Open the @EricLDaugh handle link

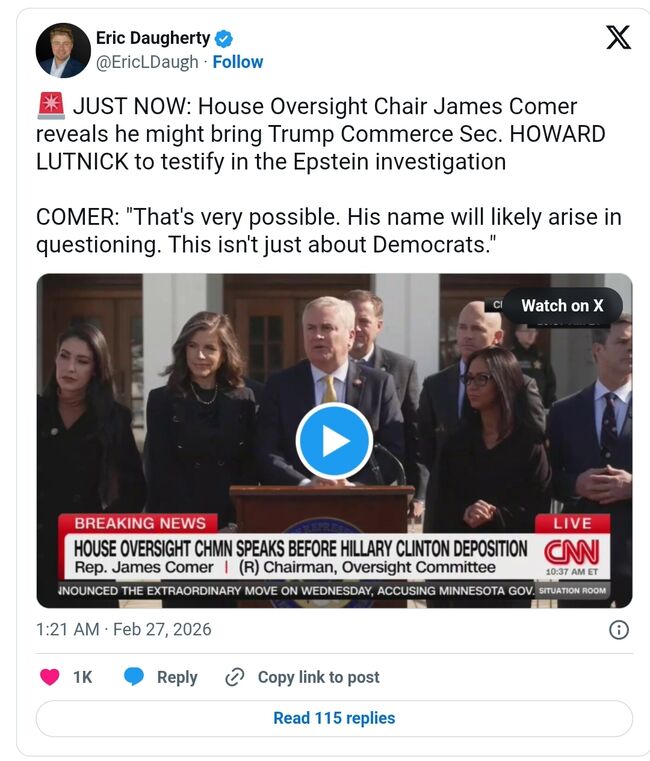point(147,62)
